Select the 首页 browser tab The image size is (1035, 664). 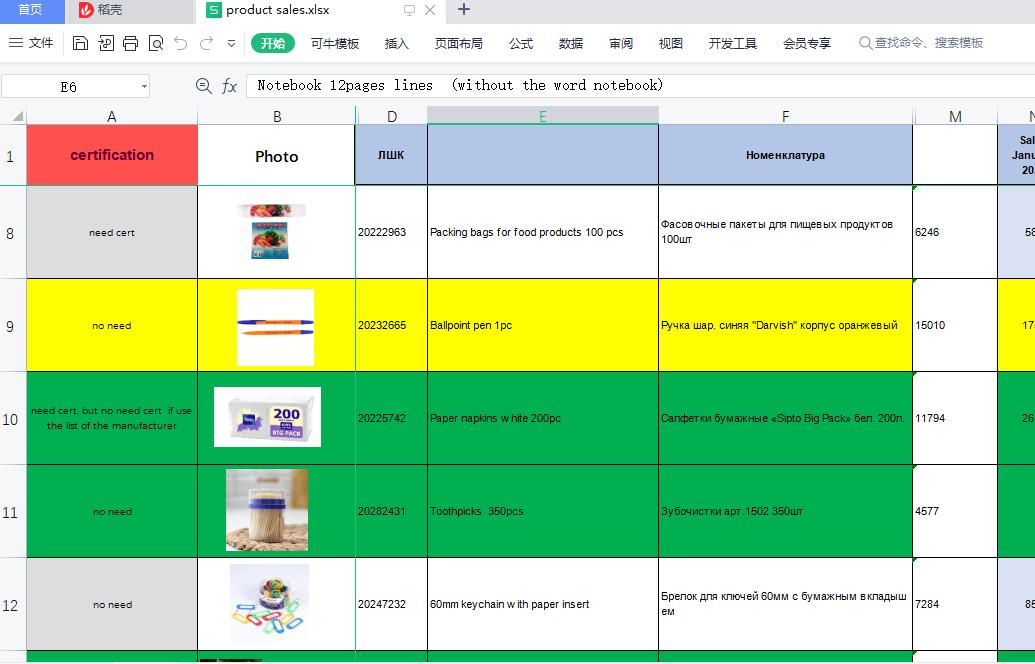[x=33, y=11]
